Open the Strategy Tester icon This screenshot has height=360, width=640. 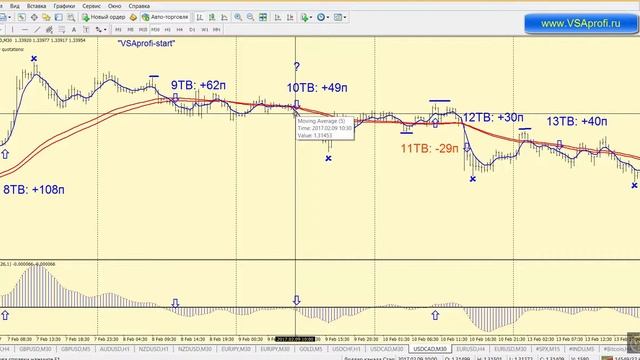[x=71, y=17]
